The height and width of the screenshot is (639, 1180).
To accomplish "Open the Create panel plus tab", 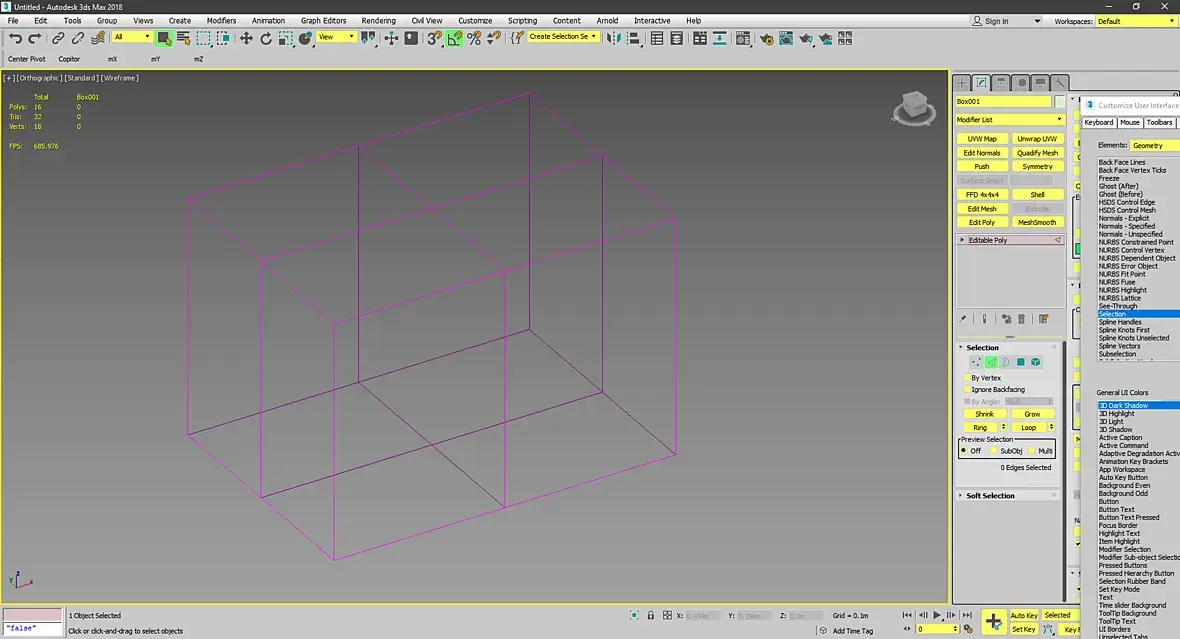I will pyautogui.click(x=962, y=83).
